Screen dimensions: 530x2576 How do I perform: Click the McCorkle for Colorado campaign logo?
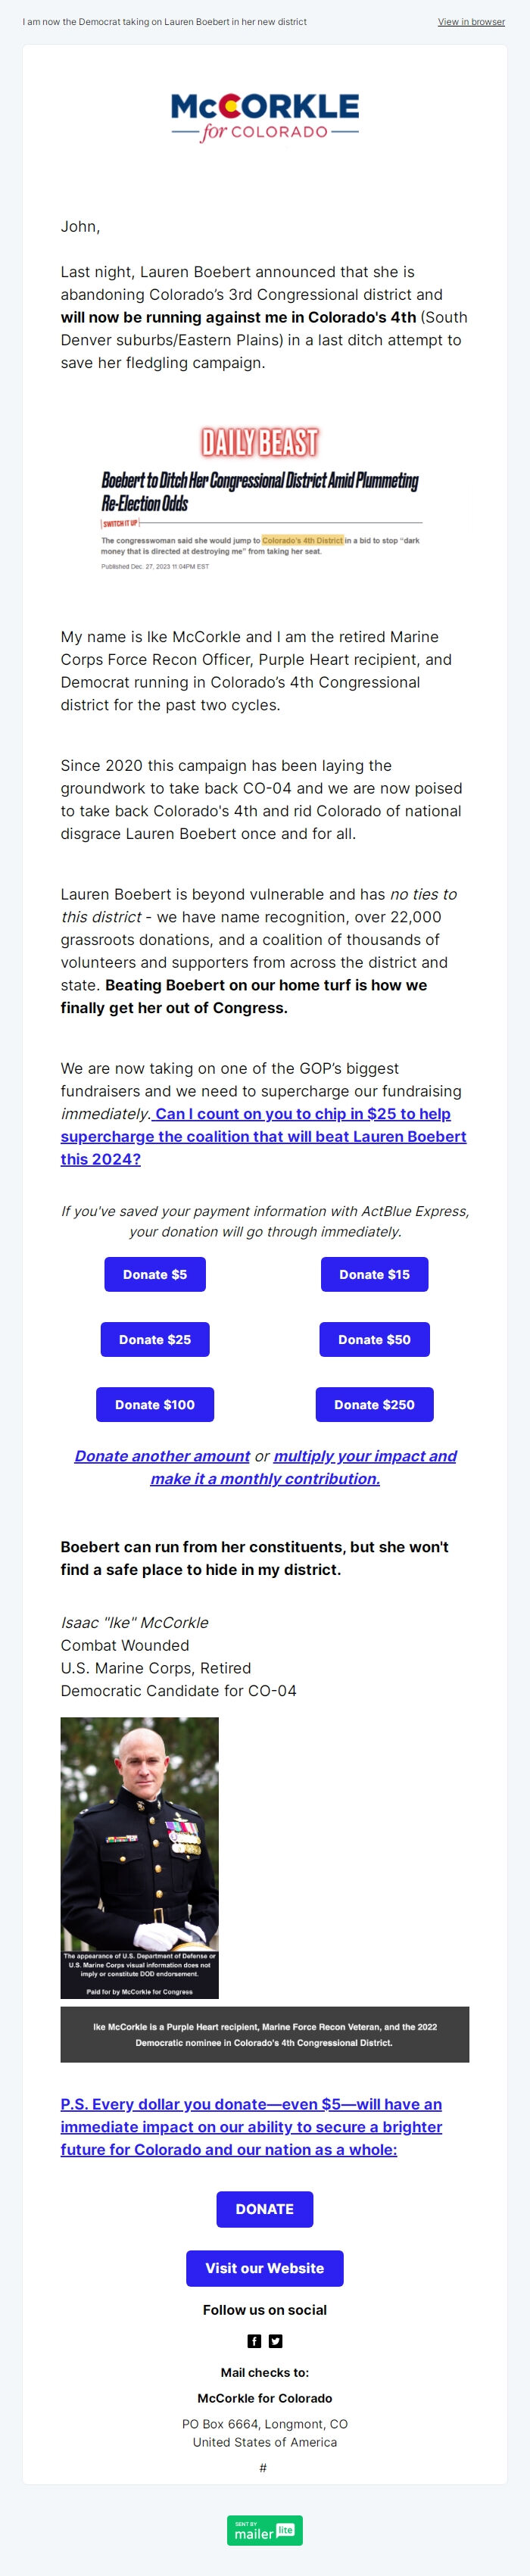264,114
